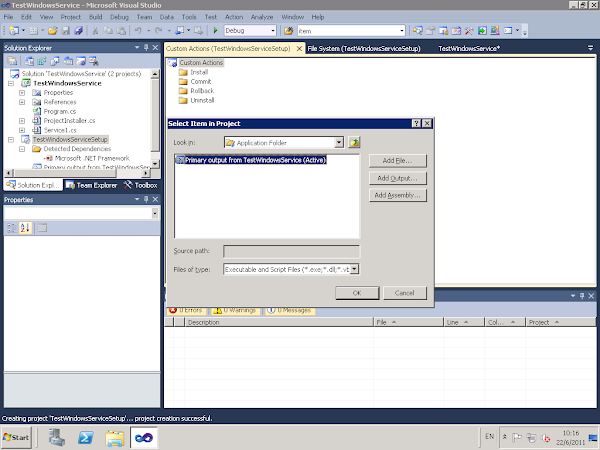Viewport: 600px width, 450px height.
Task: Switch to Team Explorer tab
Action: 91,185
